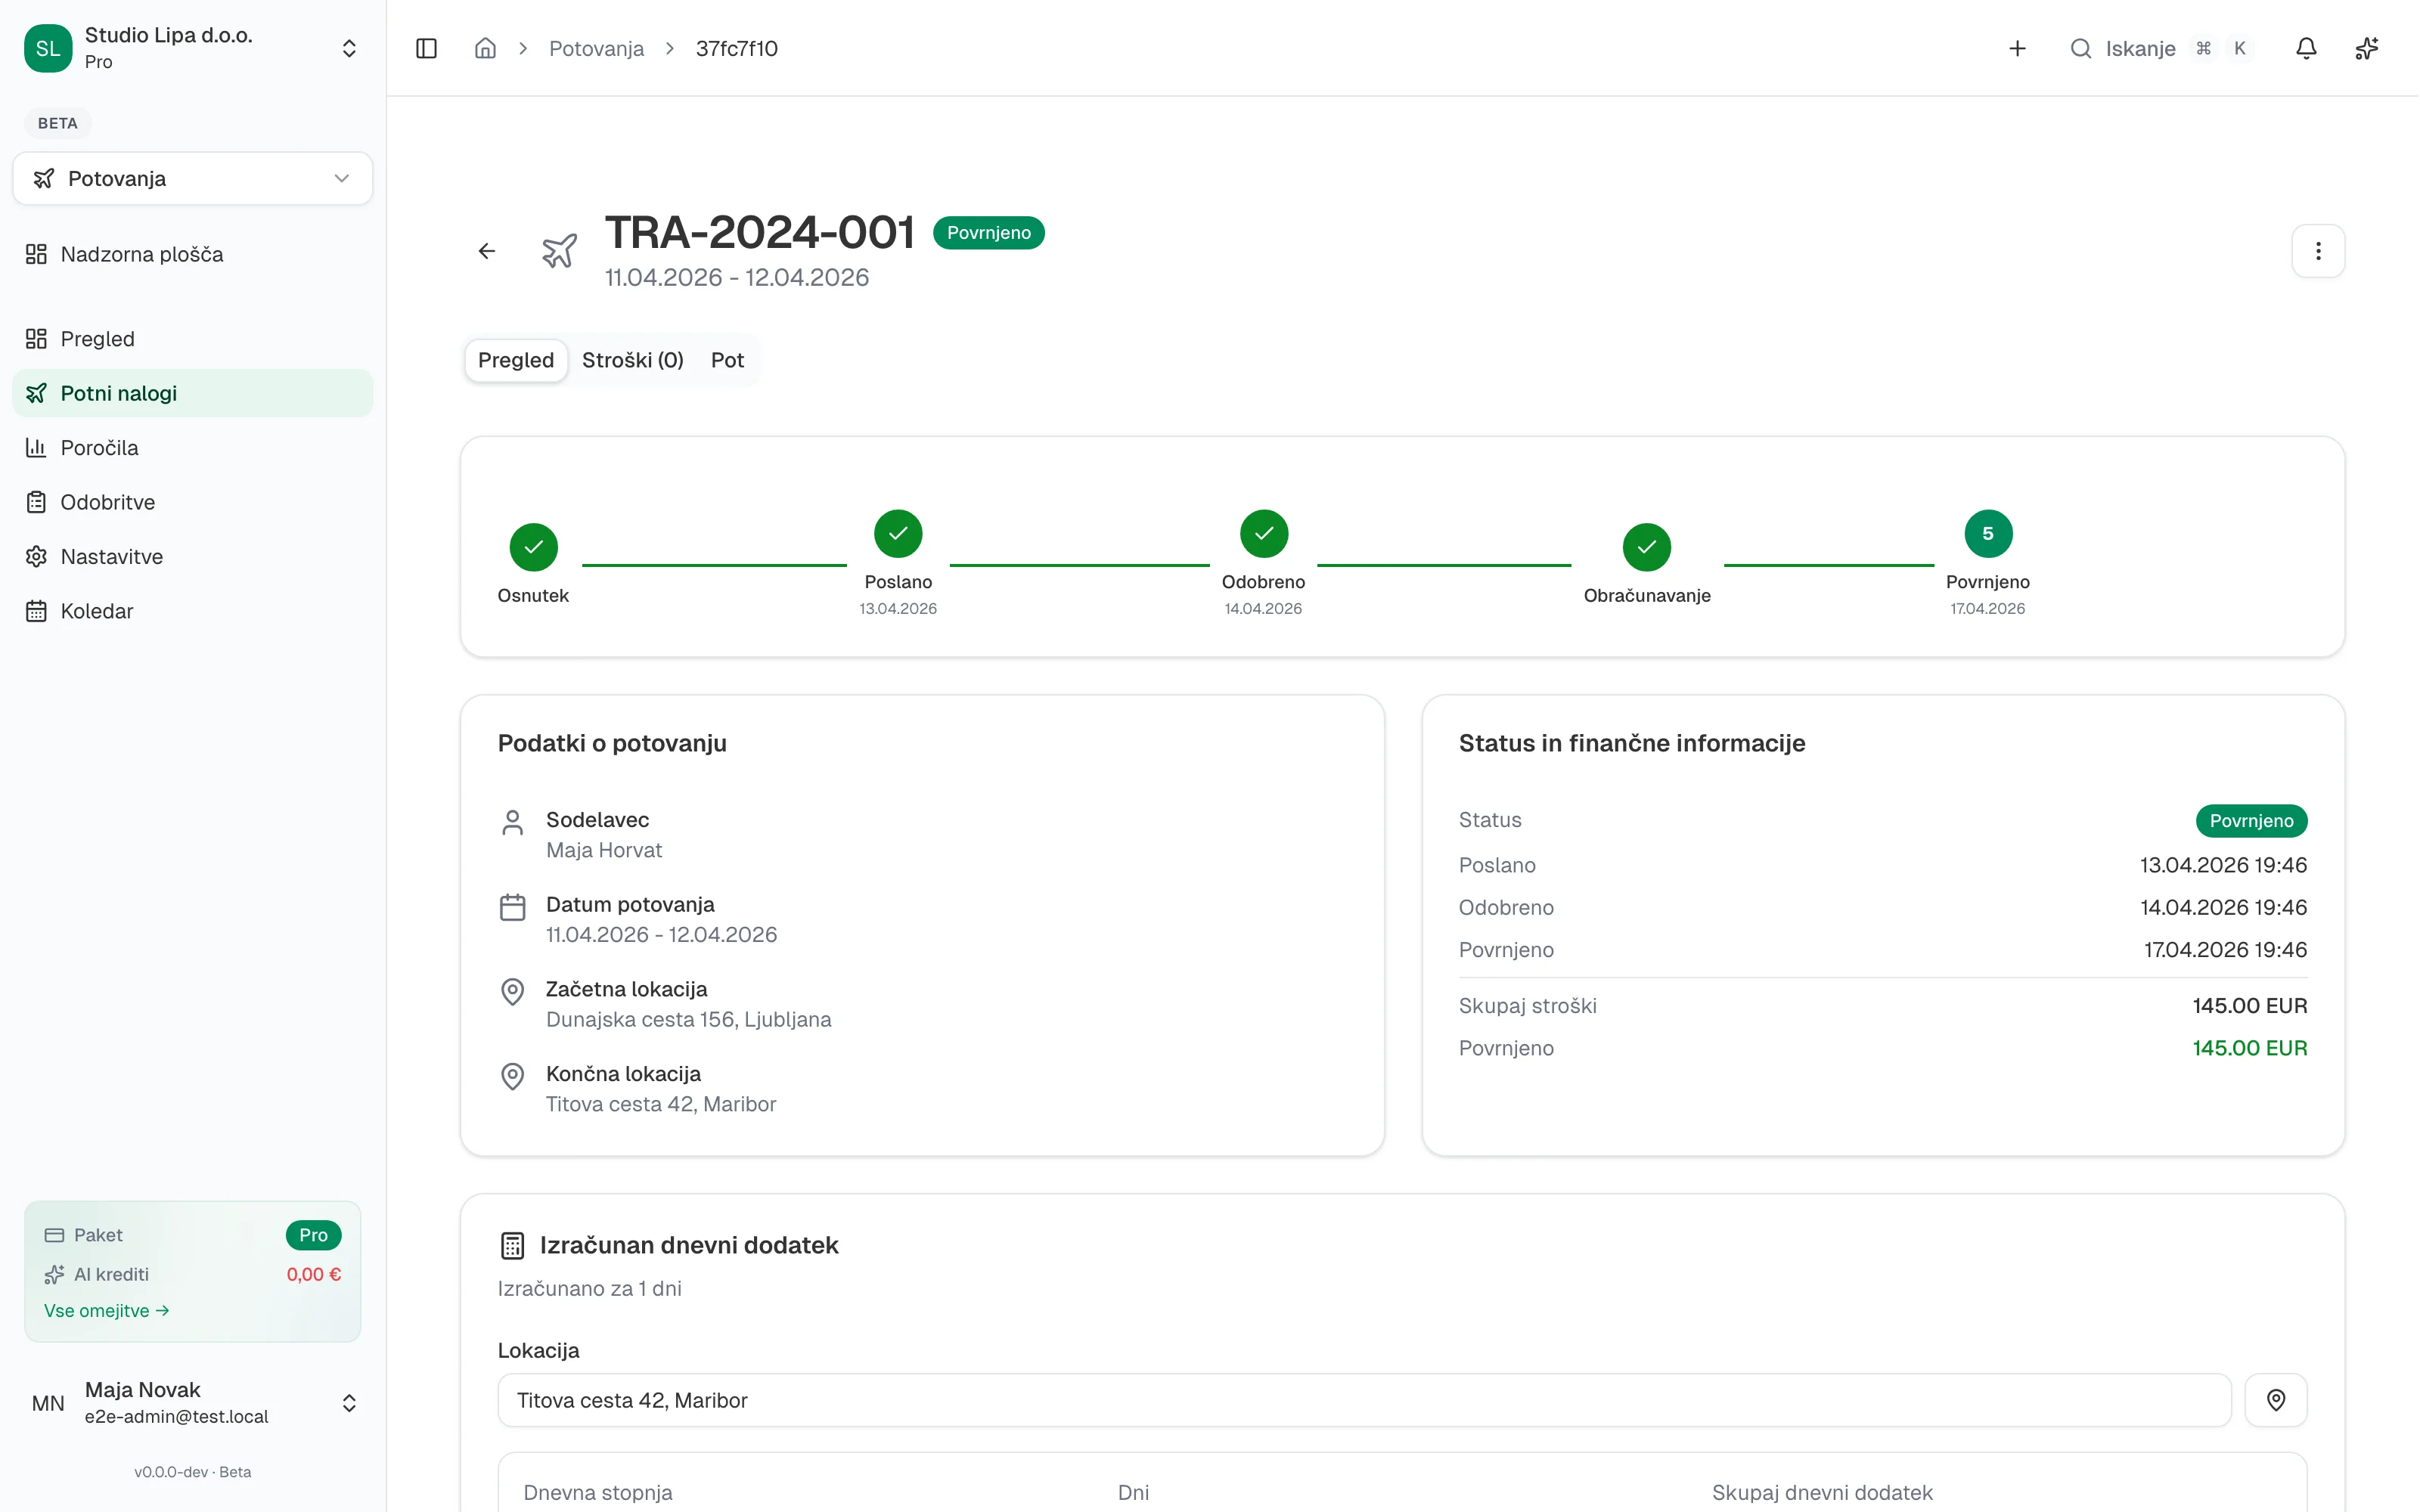Click the green 145.00 EUR reimbursed amount
This screenshot has width=2420, height=1512.
click(x=2250, y=1048)
